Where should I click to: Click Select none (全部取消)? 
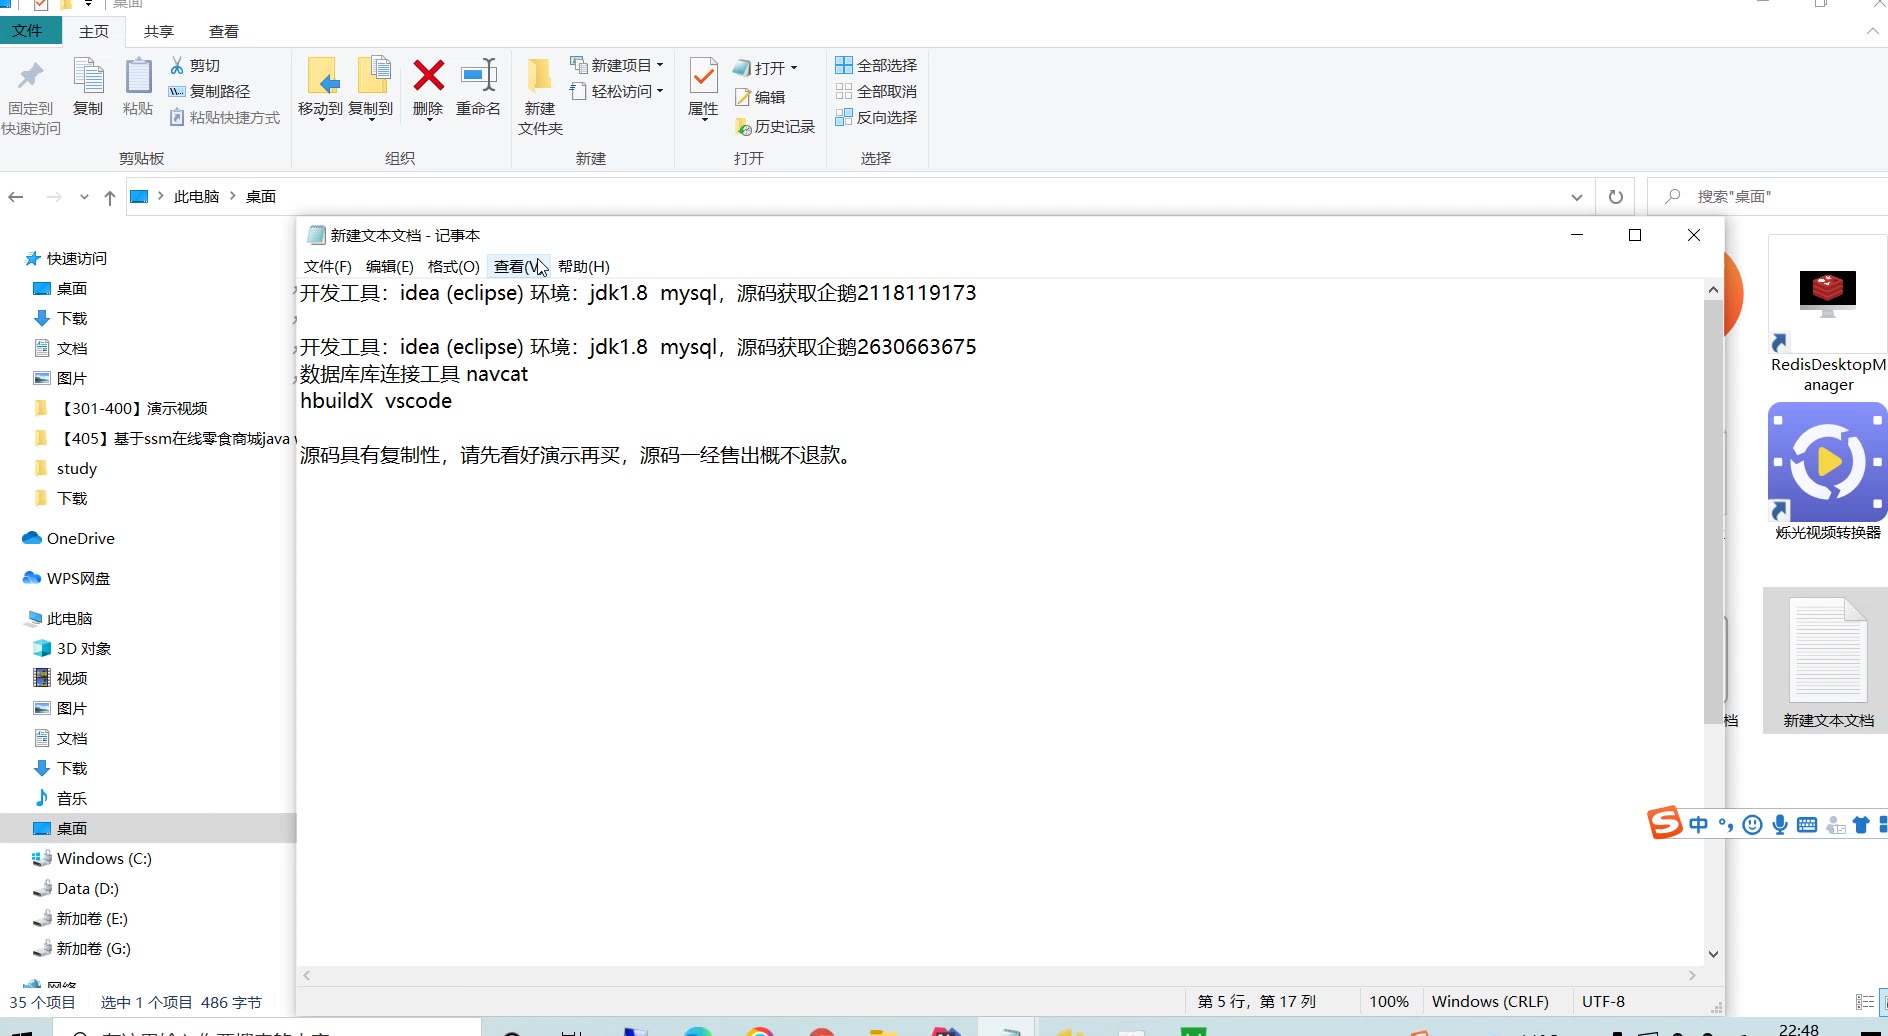[876, 91]
